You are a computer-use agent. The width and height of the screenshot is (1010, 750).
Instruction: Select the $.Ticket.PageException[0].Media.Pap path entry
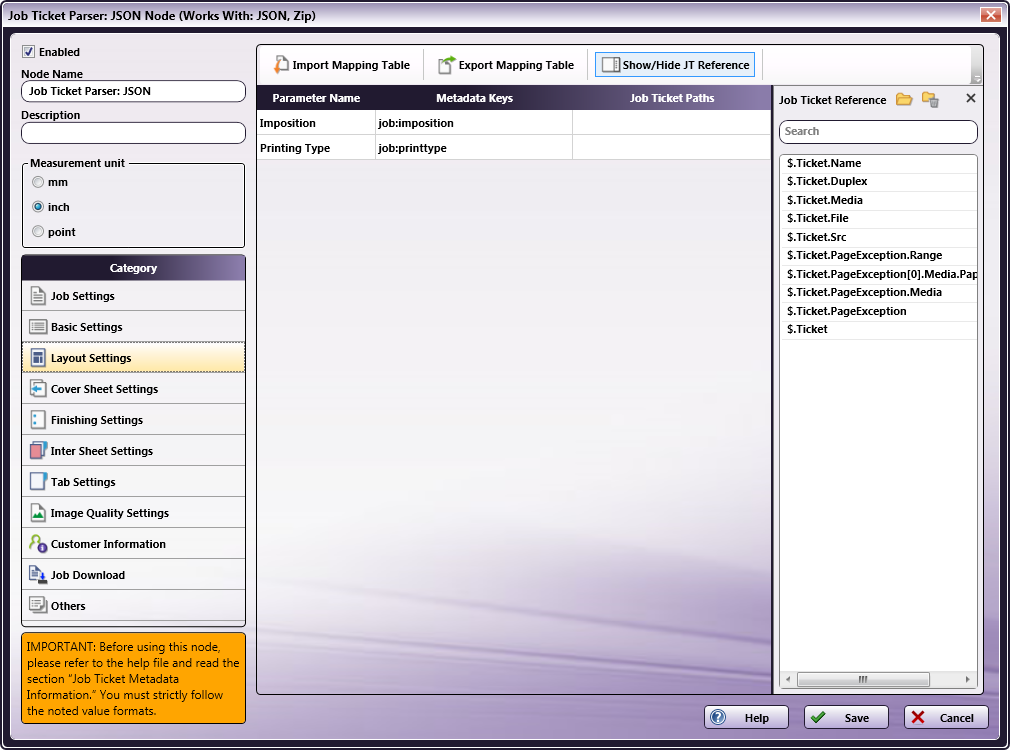pyautogui.click(x=878, y=274)
